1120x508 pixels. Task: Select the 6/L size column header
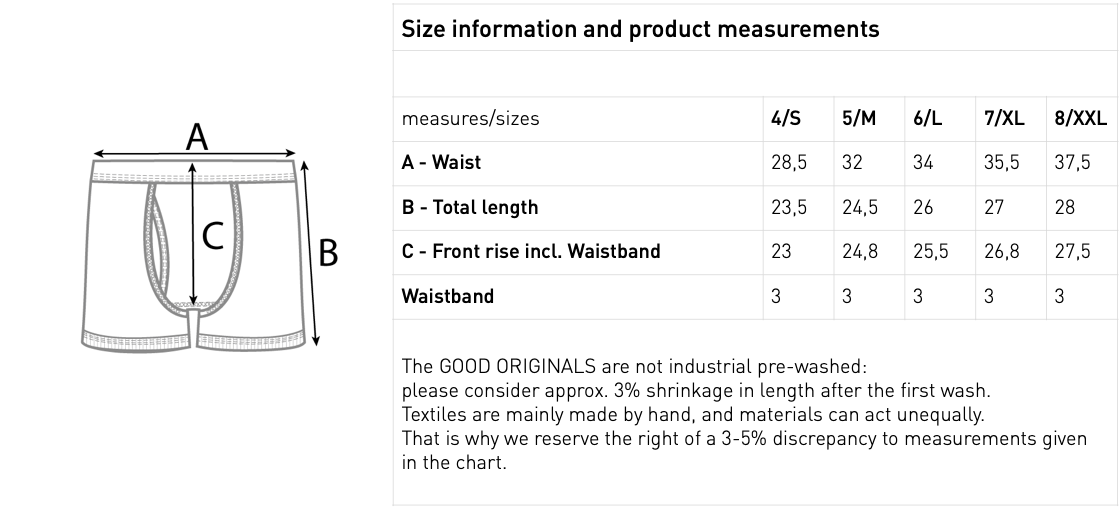[x=928, y=118]
